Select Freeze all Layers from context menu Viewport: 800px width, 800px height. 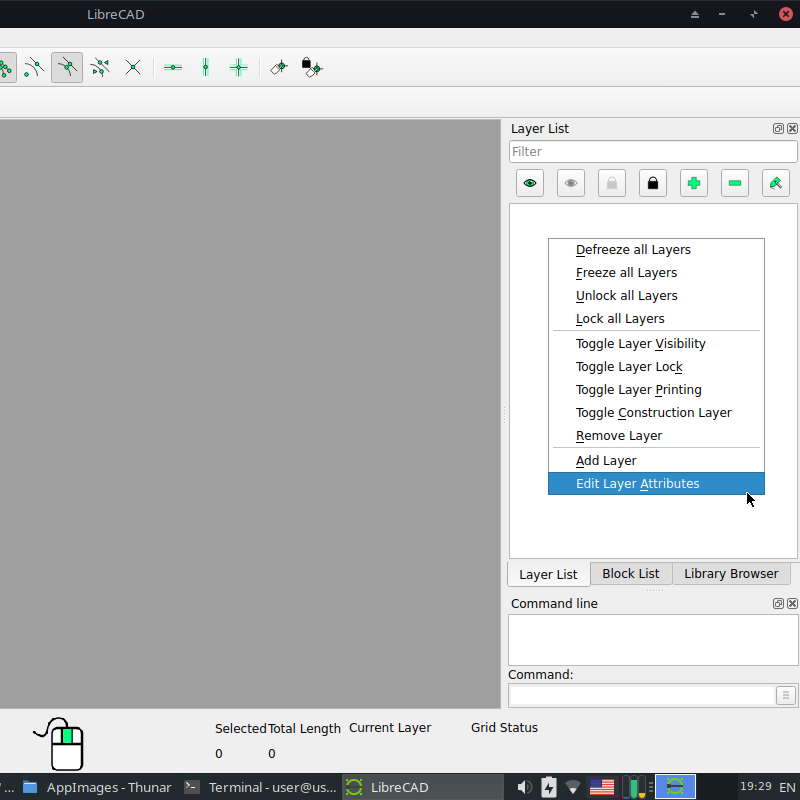pyautogui.click(x=626, y=272)
